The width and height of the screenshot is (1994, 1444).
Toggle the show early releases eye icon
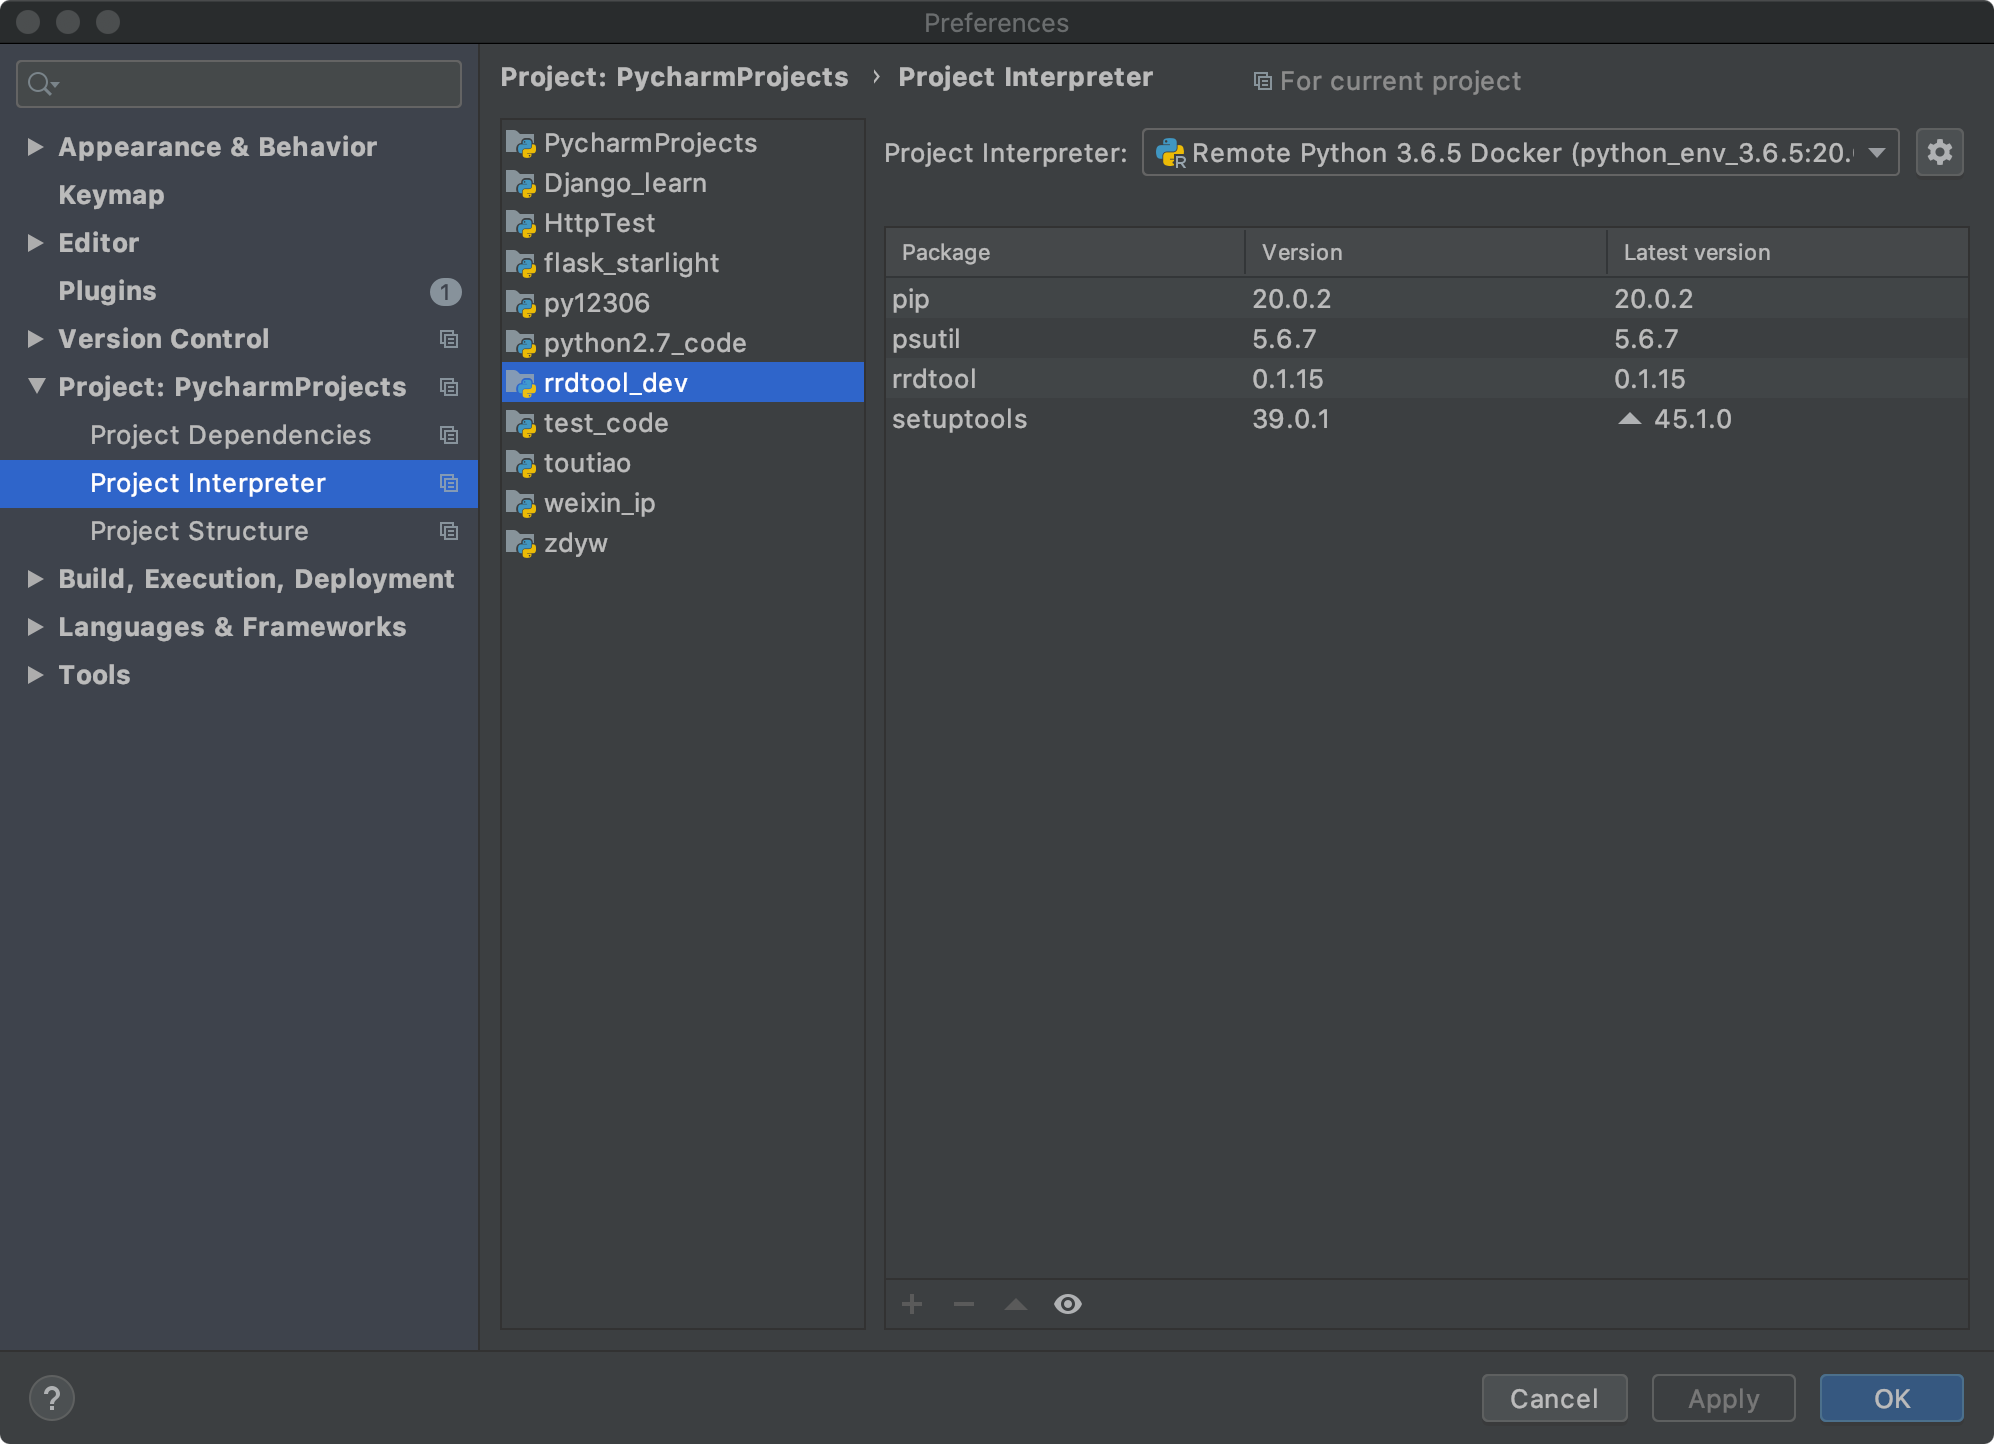pos(1067,1304)
